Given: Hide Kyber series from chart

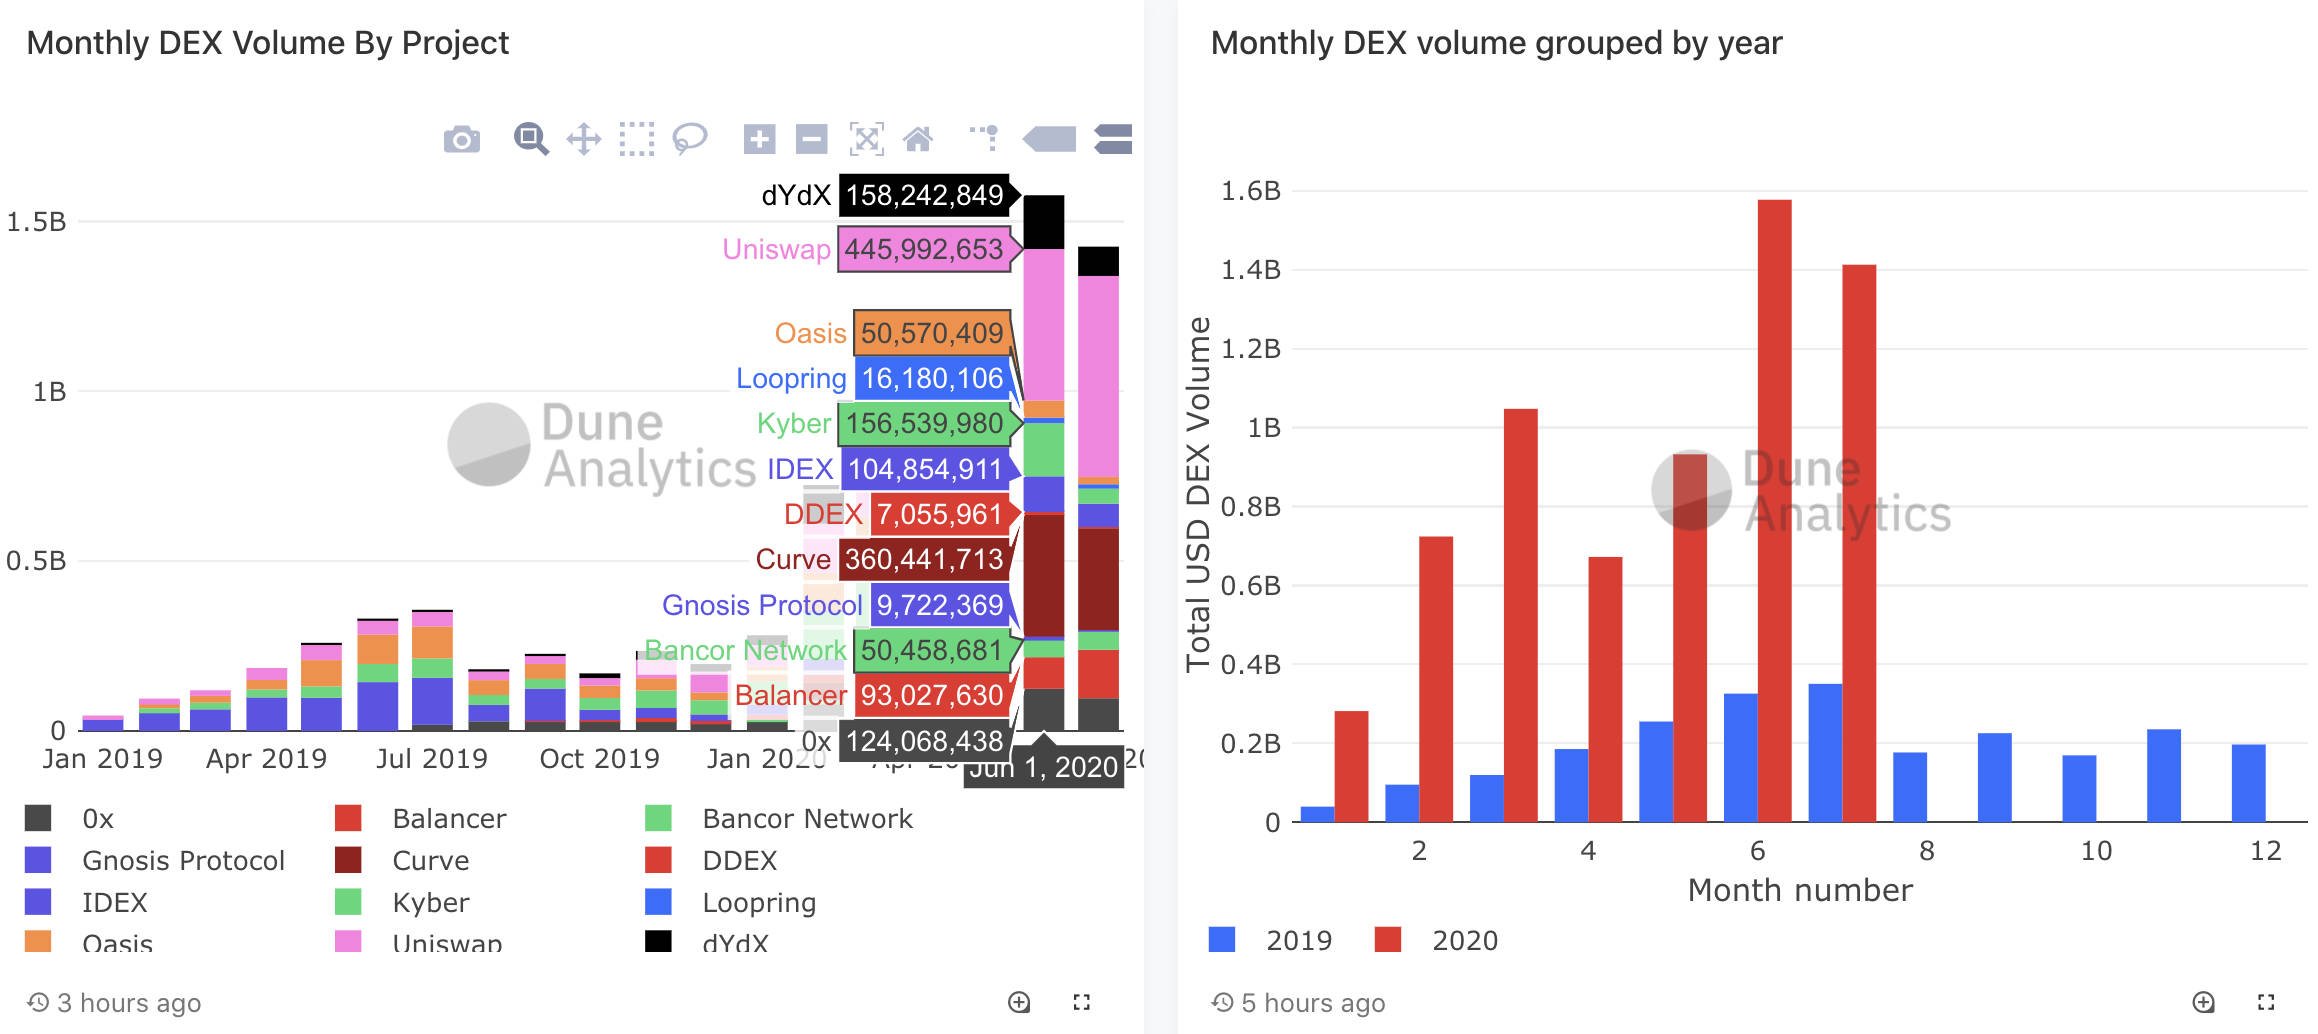Looking at the screenshot, I should [402, 902].
